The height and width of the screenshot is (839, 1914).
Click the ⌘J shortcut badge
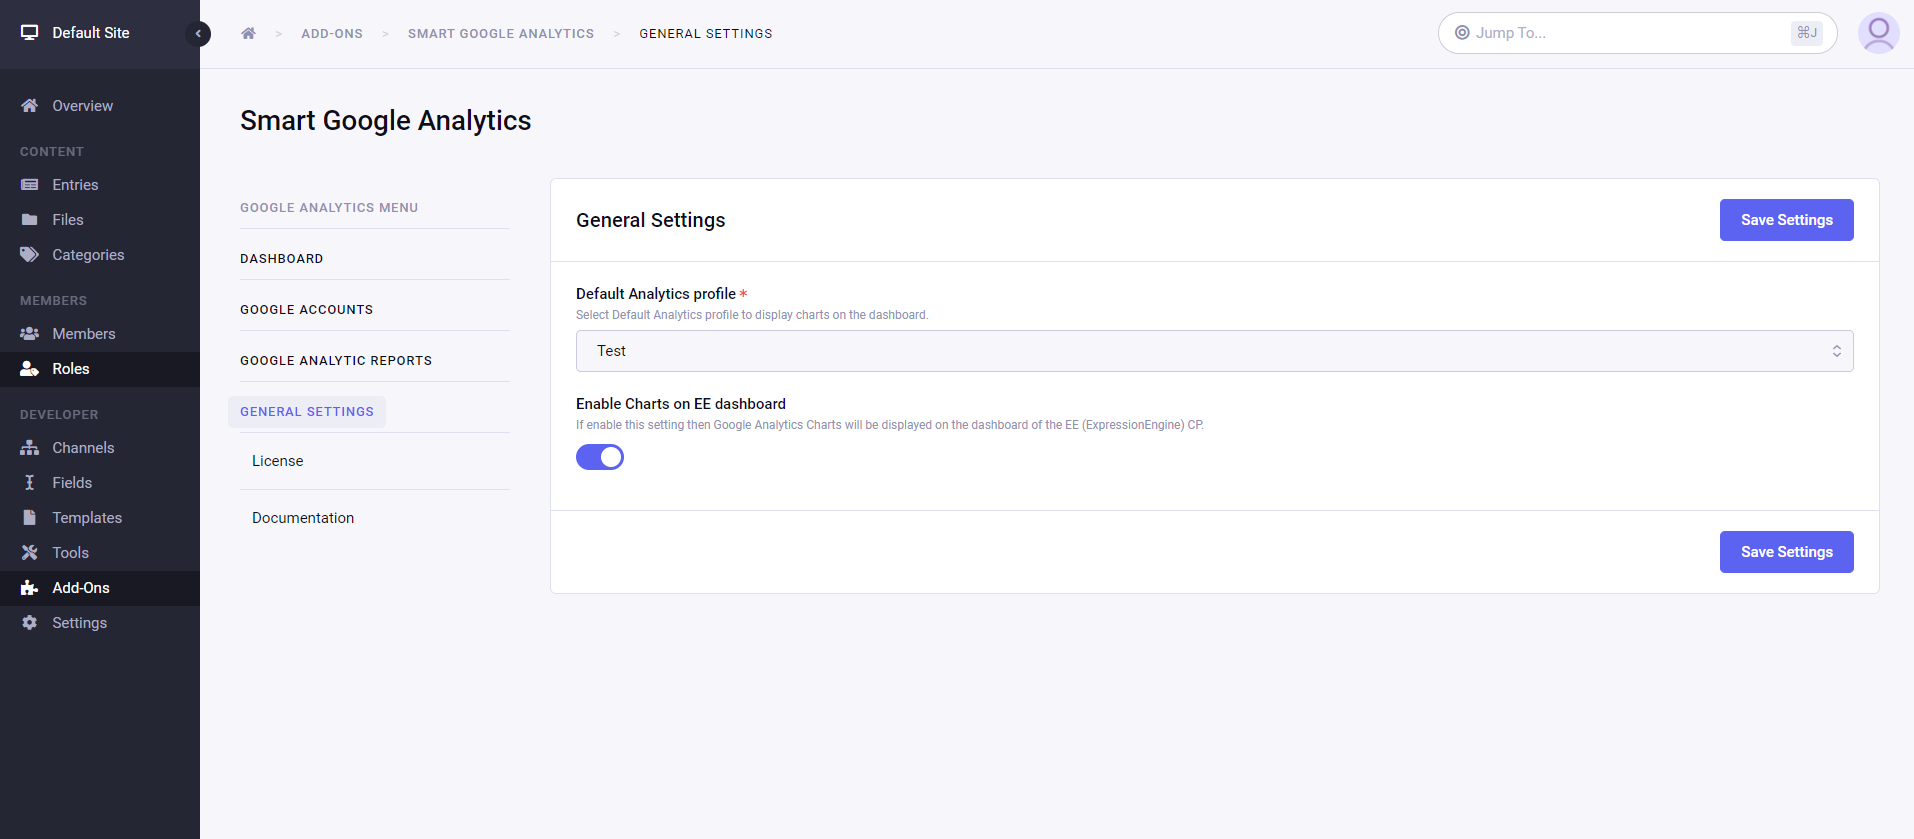pyautogui.click(x=1806, y=33)
